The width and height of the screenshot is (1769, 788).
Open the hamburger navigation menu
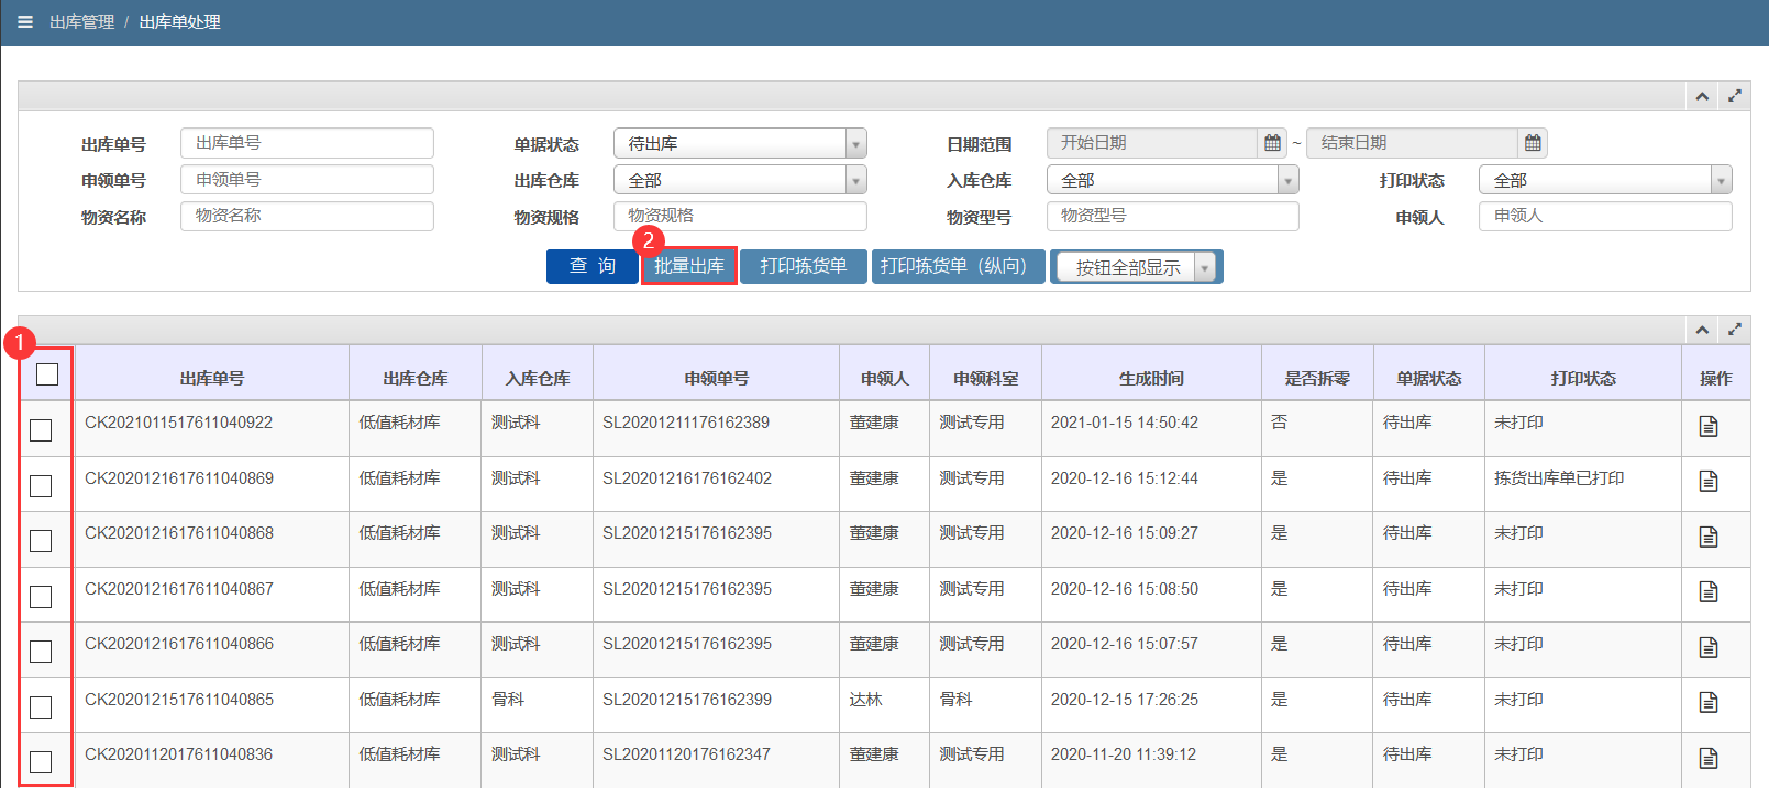pyautogui.click(x=26, y=22)
